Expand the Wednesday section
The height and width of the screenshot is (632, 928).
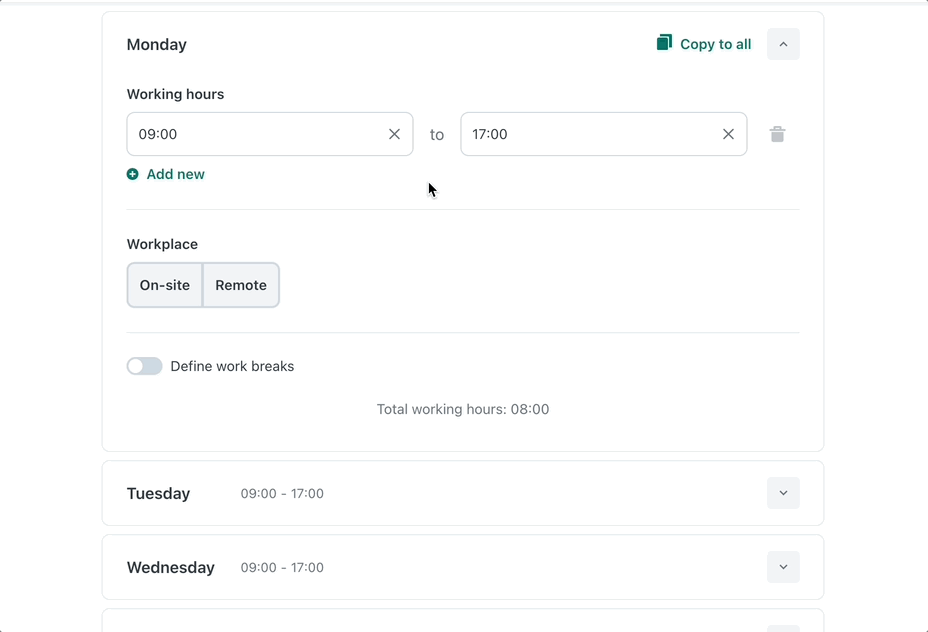783,567
